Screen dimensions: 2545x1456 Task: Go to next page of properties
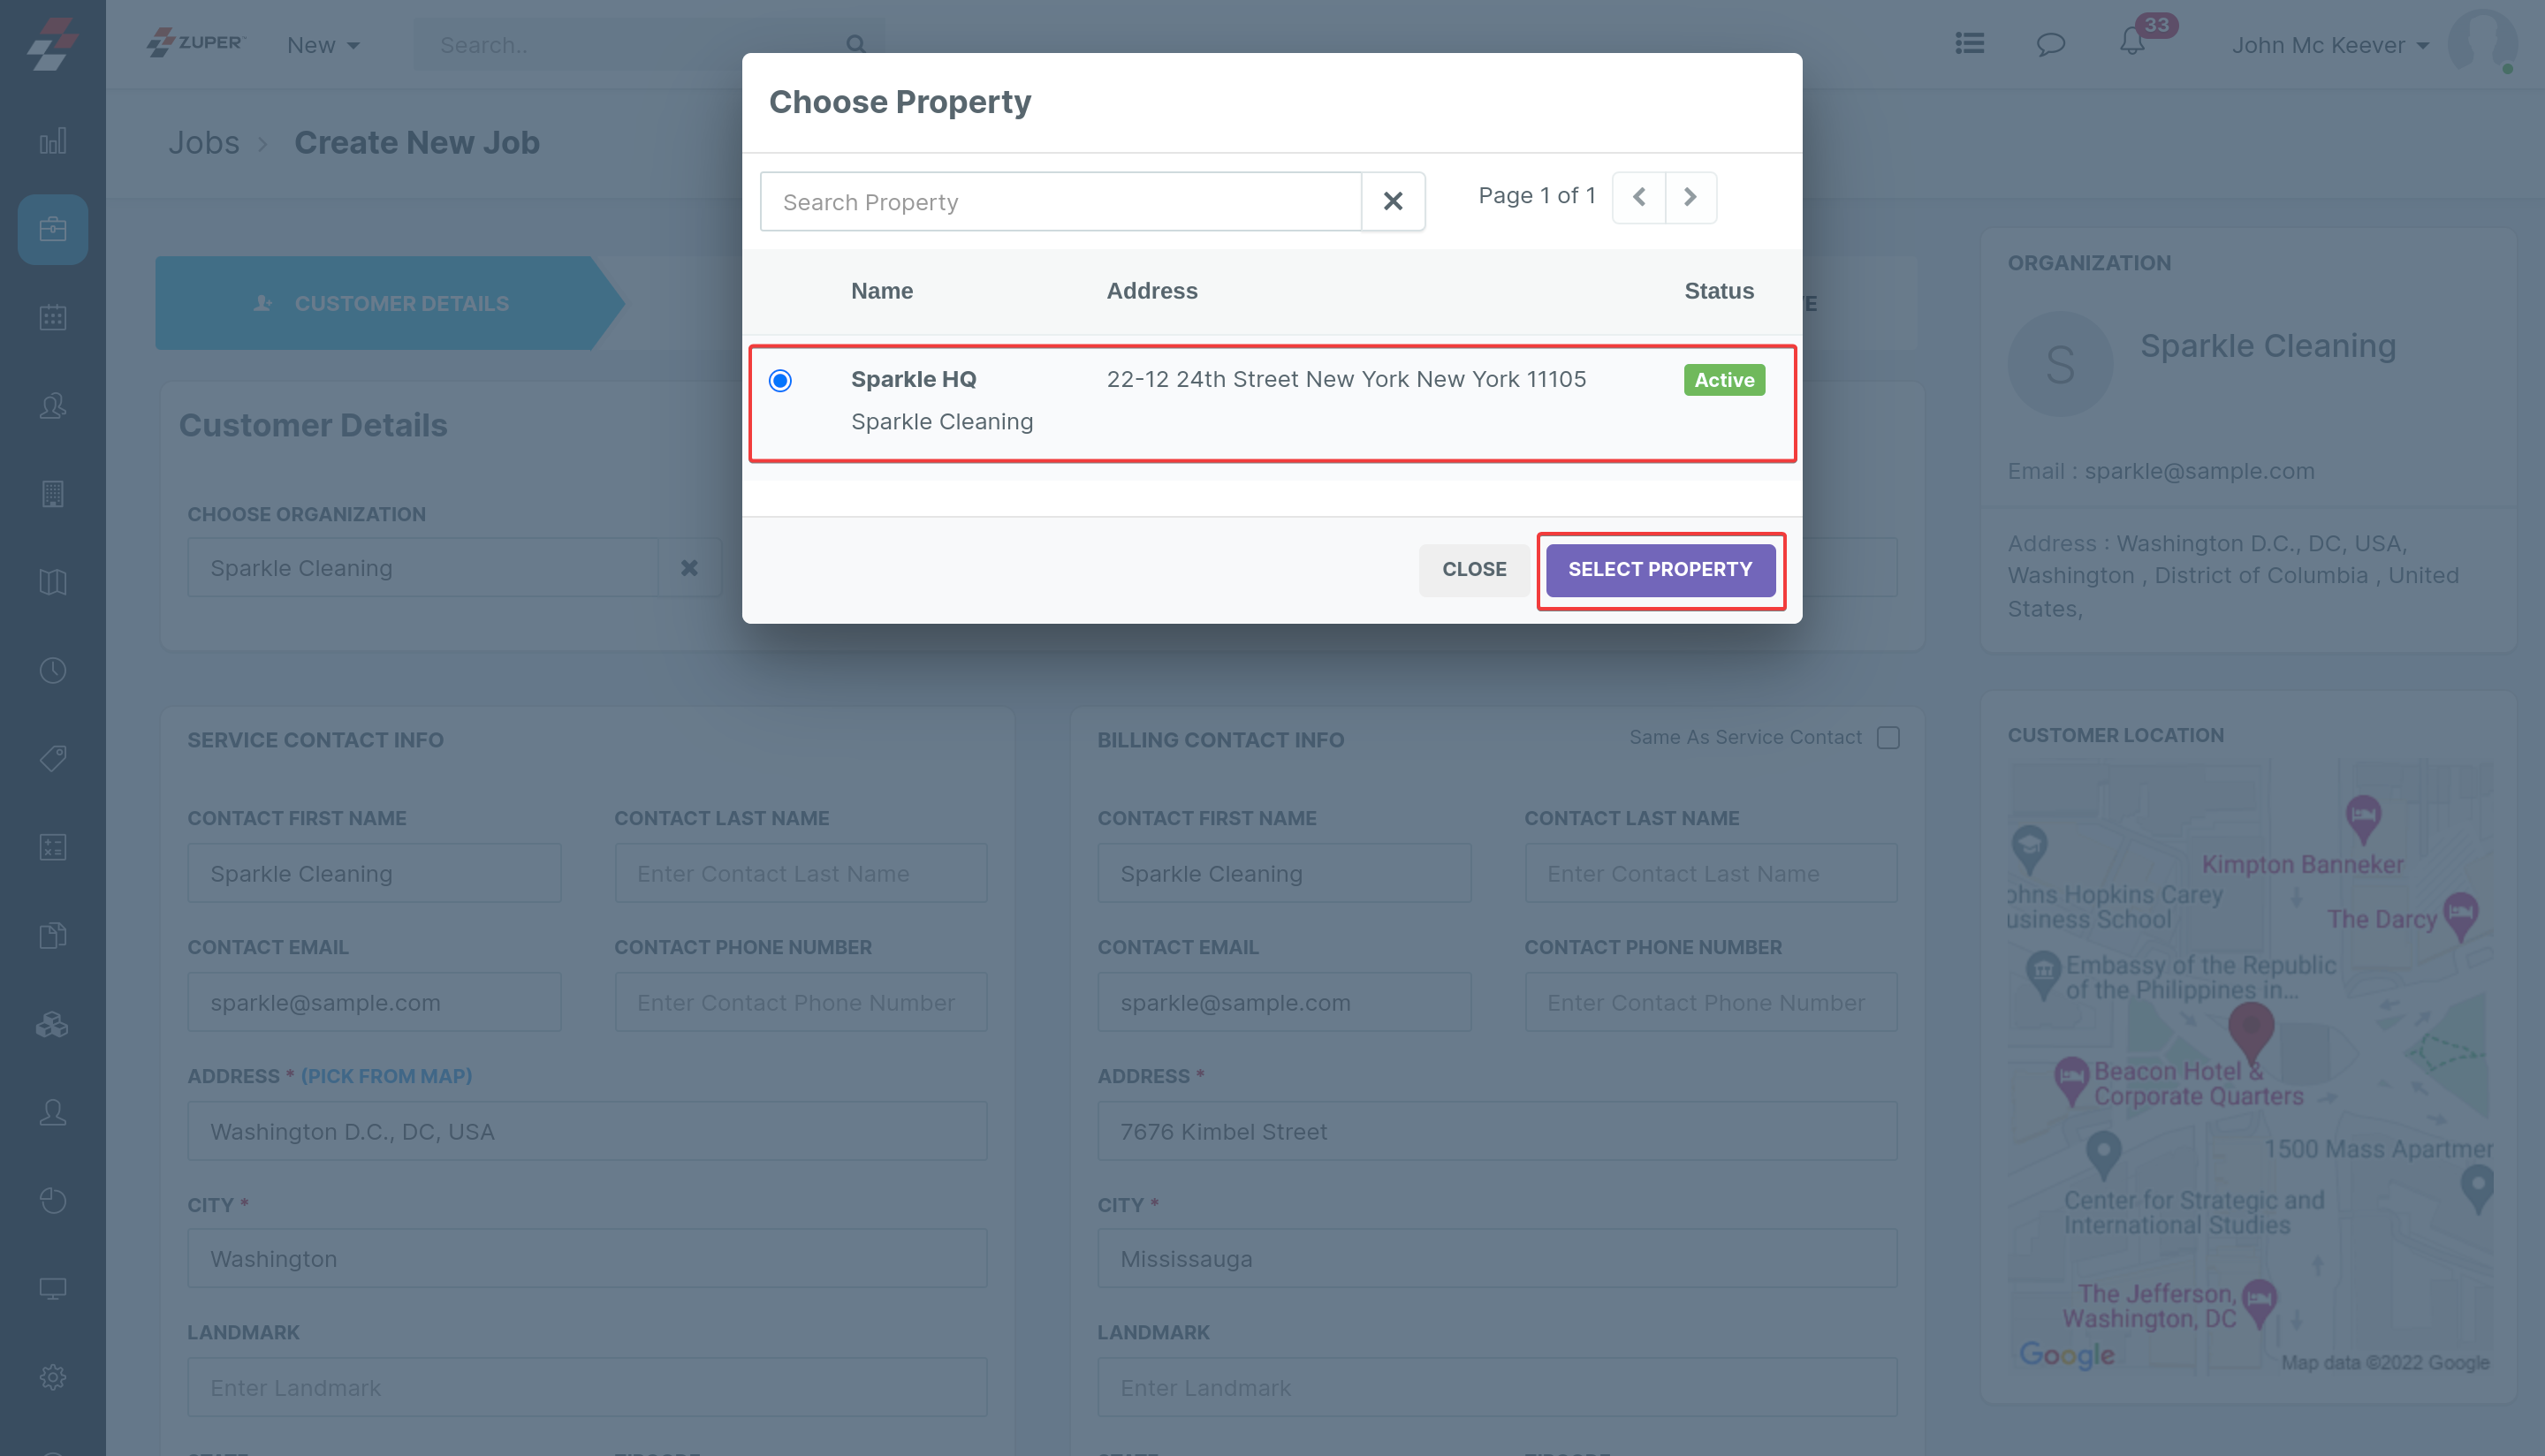[1690, 197]
